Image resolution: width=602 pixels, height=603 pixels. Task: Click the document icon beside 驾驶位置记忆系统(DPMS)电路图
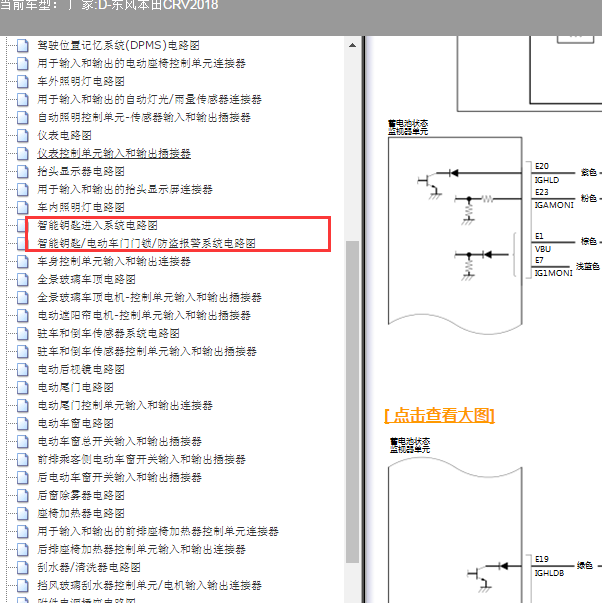[23, 45]
